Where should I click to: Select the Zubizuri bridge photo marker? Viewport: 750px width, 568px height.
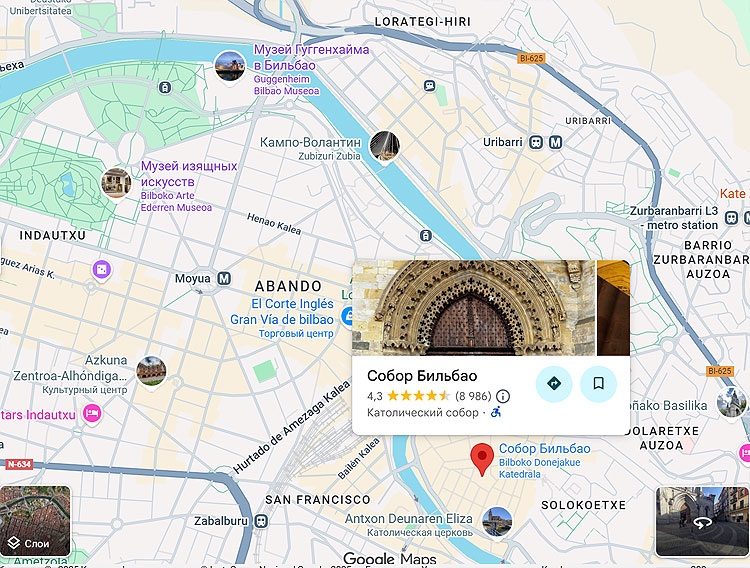pyautogui.click(x=384, y=146)
